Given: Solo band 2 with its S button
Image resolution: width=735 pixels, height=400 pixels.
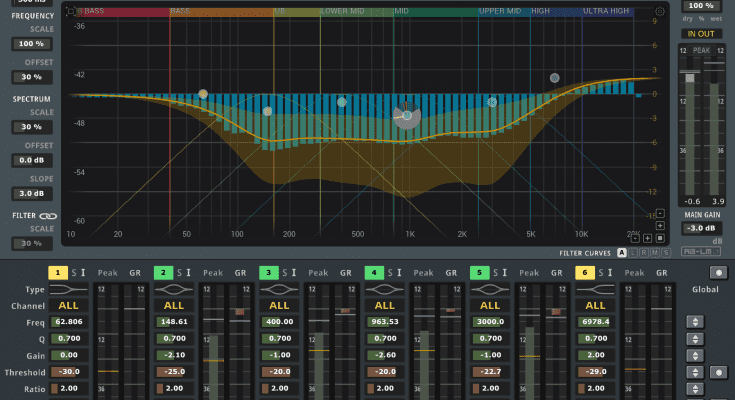Looking at the screenshot, I should (x=180, y=272).
